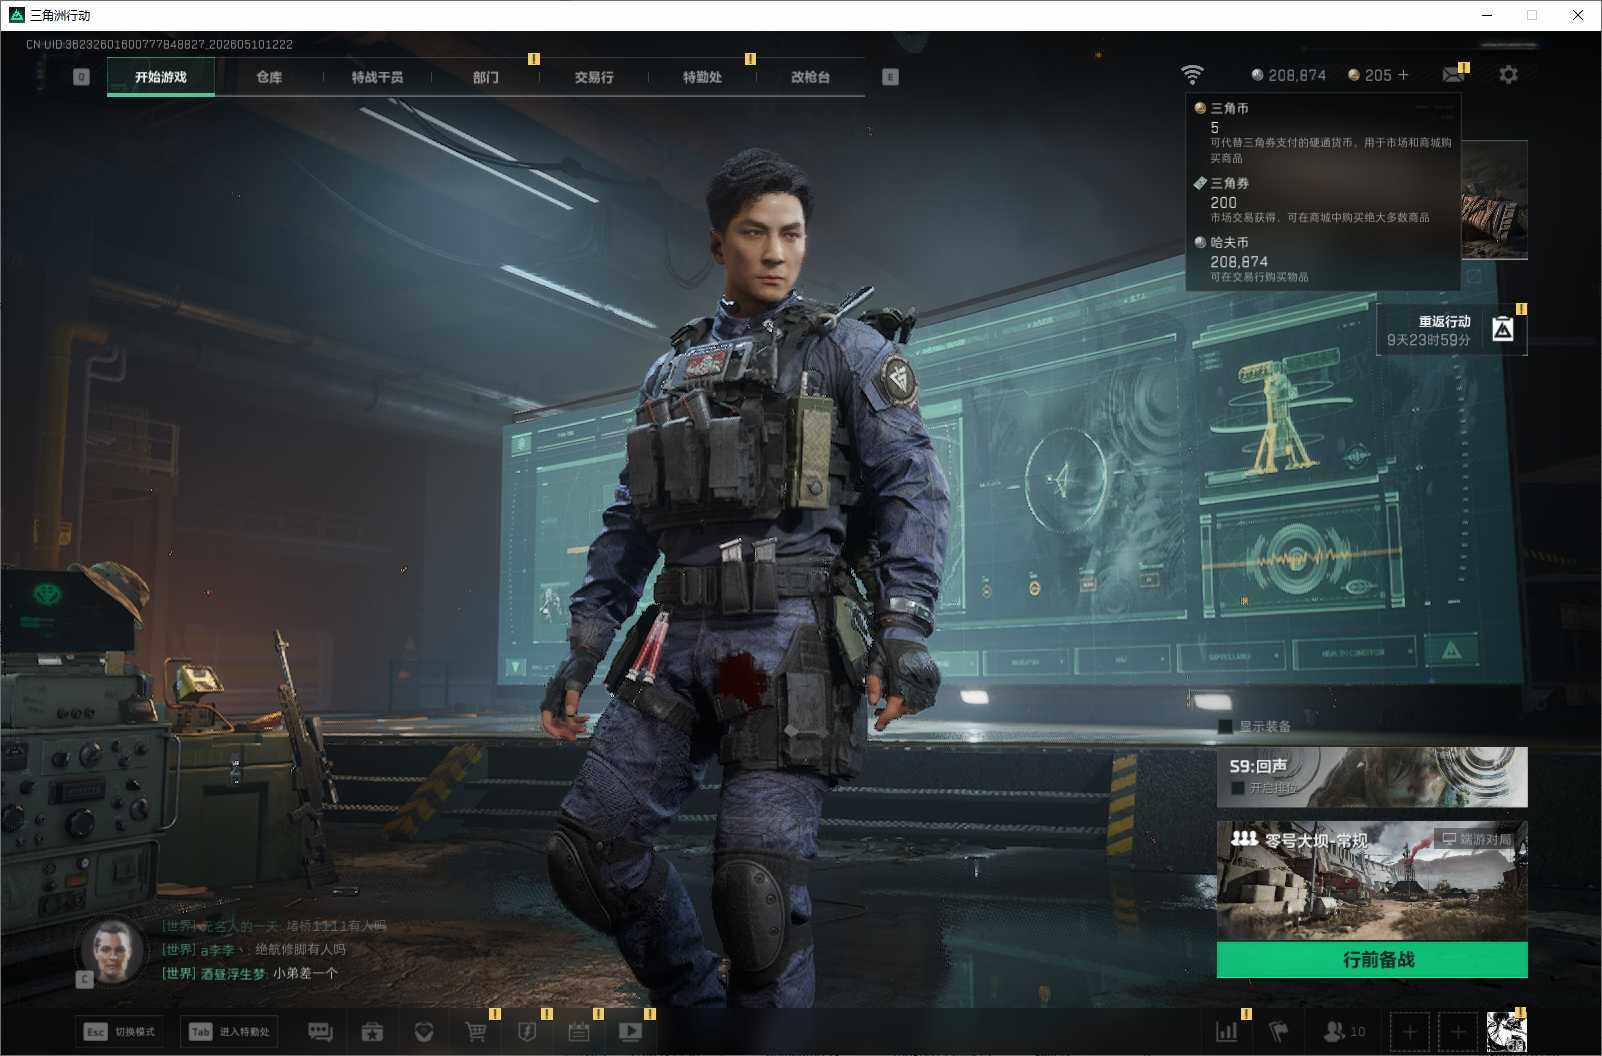Open the S9:回声 season banner

pyautogui.click(x=1372, y=777)
